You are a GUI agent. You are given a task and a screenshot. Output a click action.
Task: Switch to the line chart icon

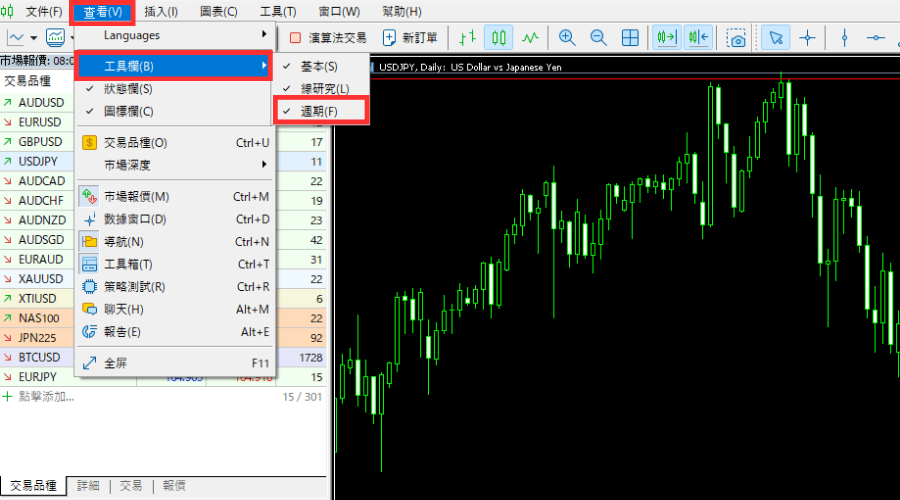tap(531, 38)
